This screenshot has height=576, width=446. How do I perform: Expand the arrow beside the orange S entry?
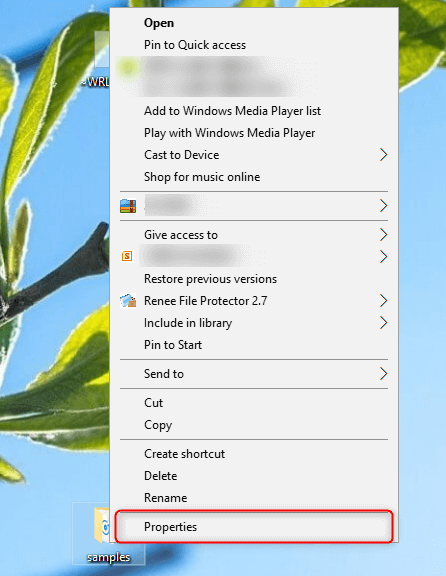383,256
